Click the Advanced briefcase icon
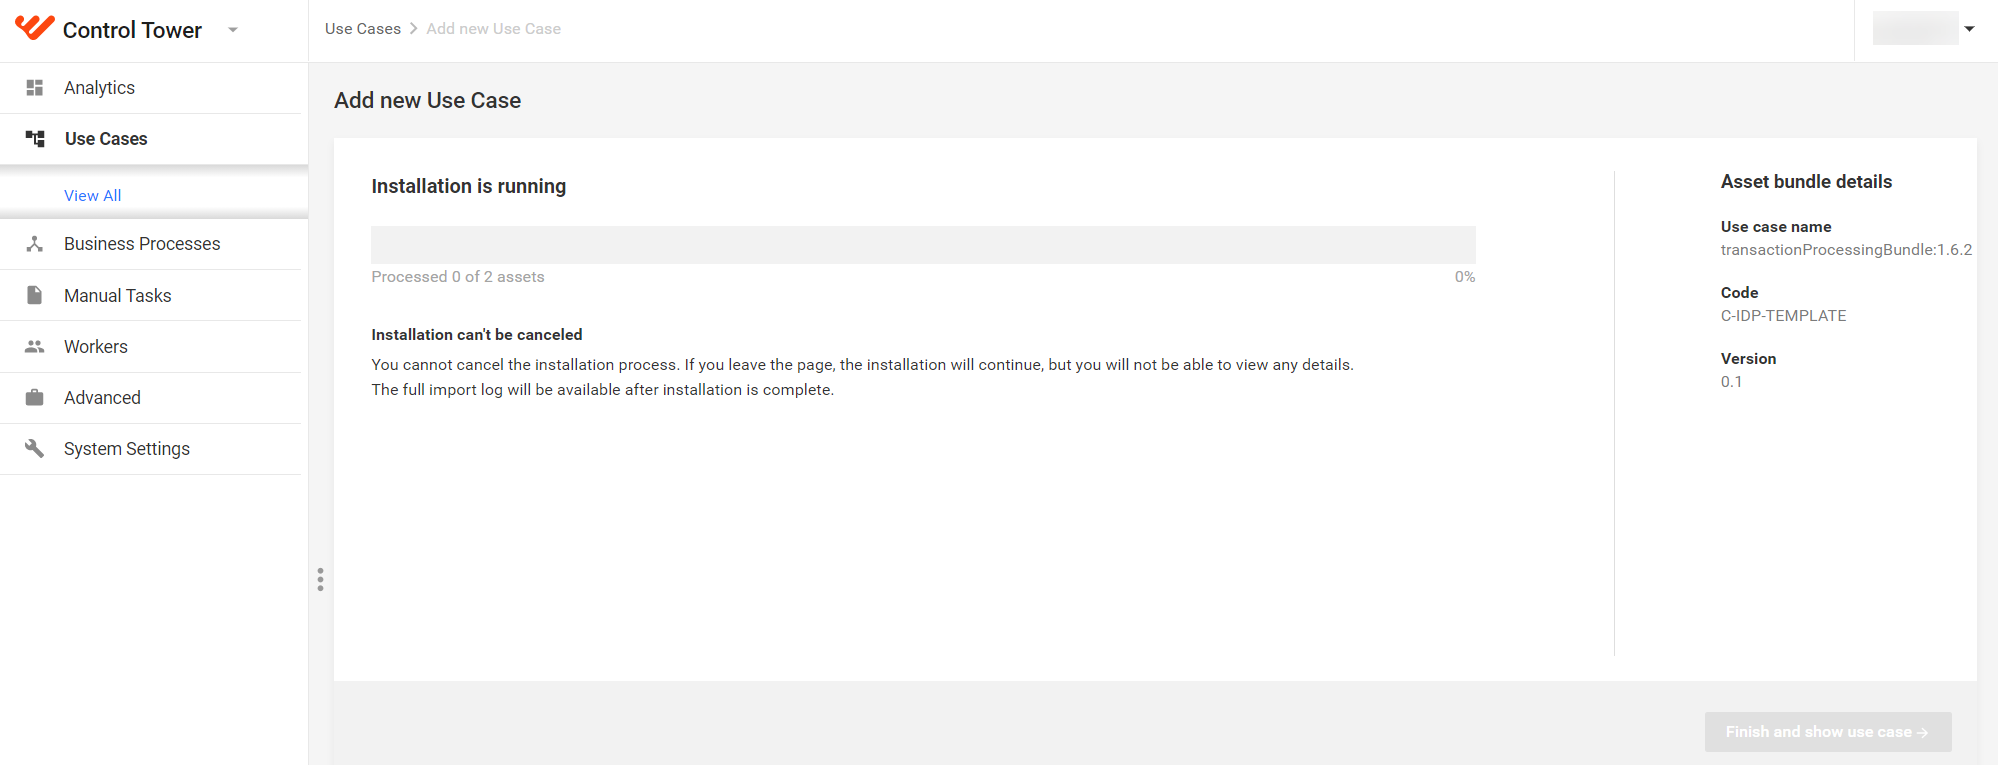Viewport: 1998px width, 765px height. click(x=35, y=398)
